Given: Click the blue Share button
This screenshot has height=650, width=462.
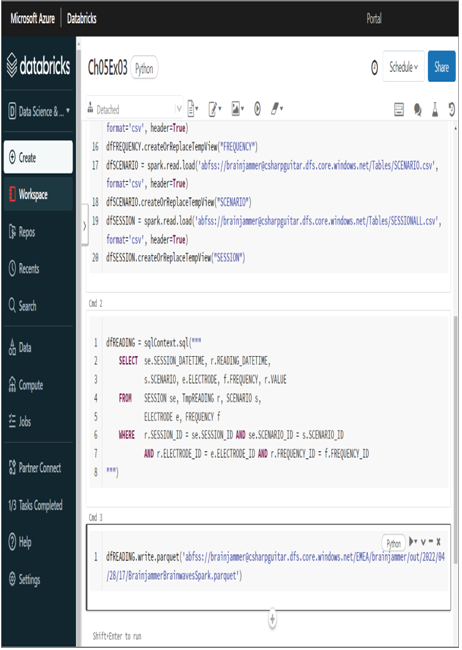Looking at the screenshot, I should (x=441, y=67).
